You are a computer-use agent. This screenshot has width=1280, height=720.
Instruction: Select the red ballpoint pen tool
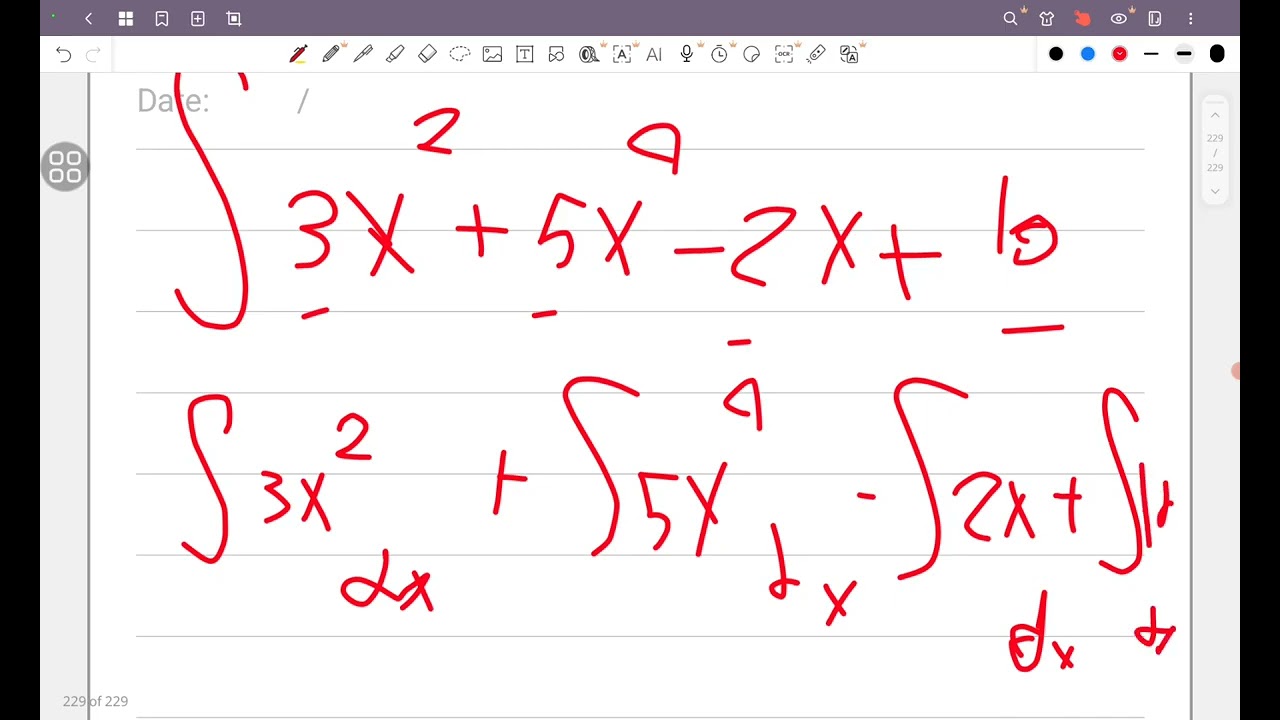coord(298,54)
